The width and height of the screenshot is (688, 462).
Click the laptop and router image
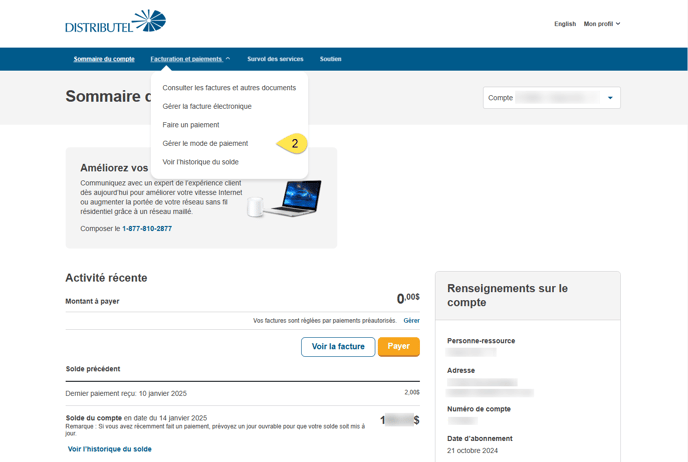(x=284, y=199)
